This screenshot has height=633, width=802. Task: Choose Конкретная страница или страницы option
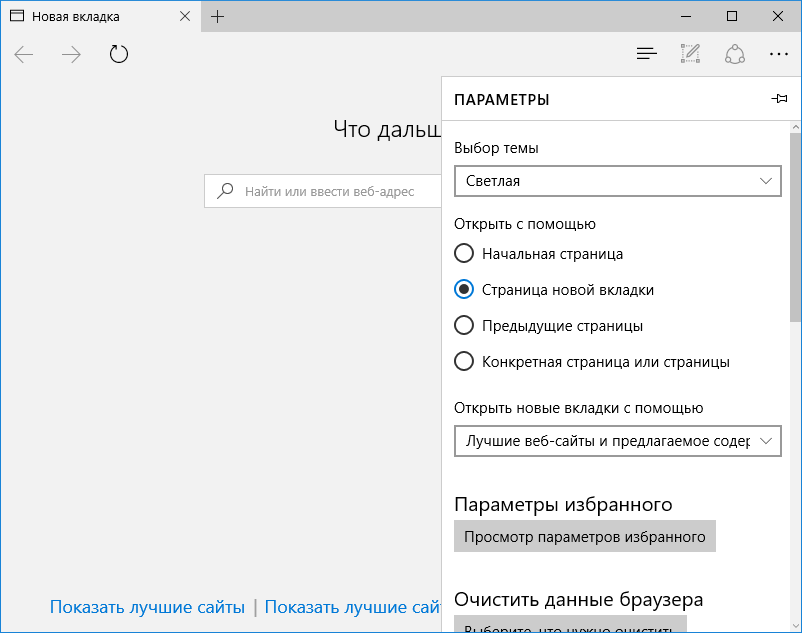coord(592,361)
